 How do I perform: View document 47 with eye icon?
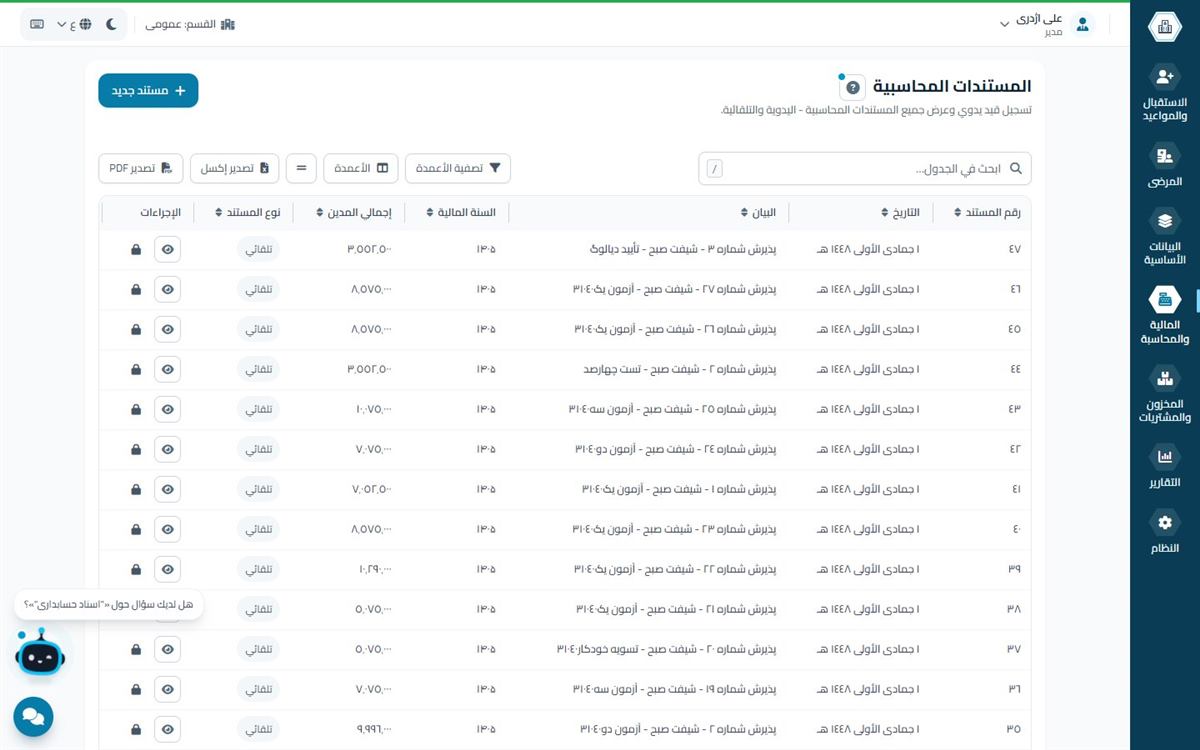pos(168,249)
